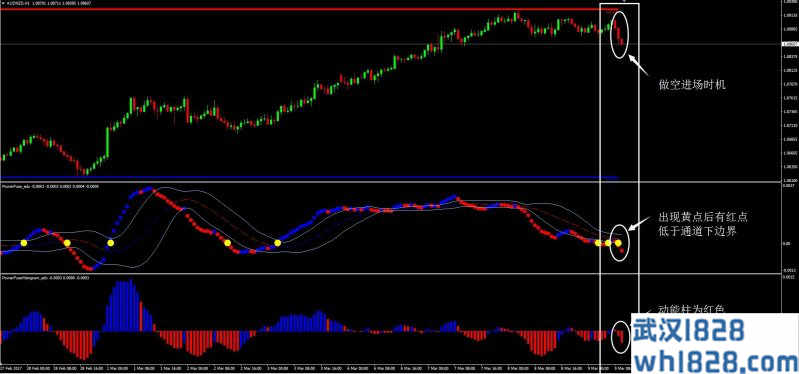Select the red horizontal resistance line at the top

pos(309,9)
